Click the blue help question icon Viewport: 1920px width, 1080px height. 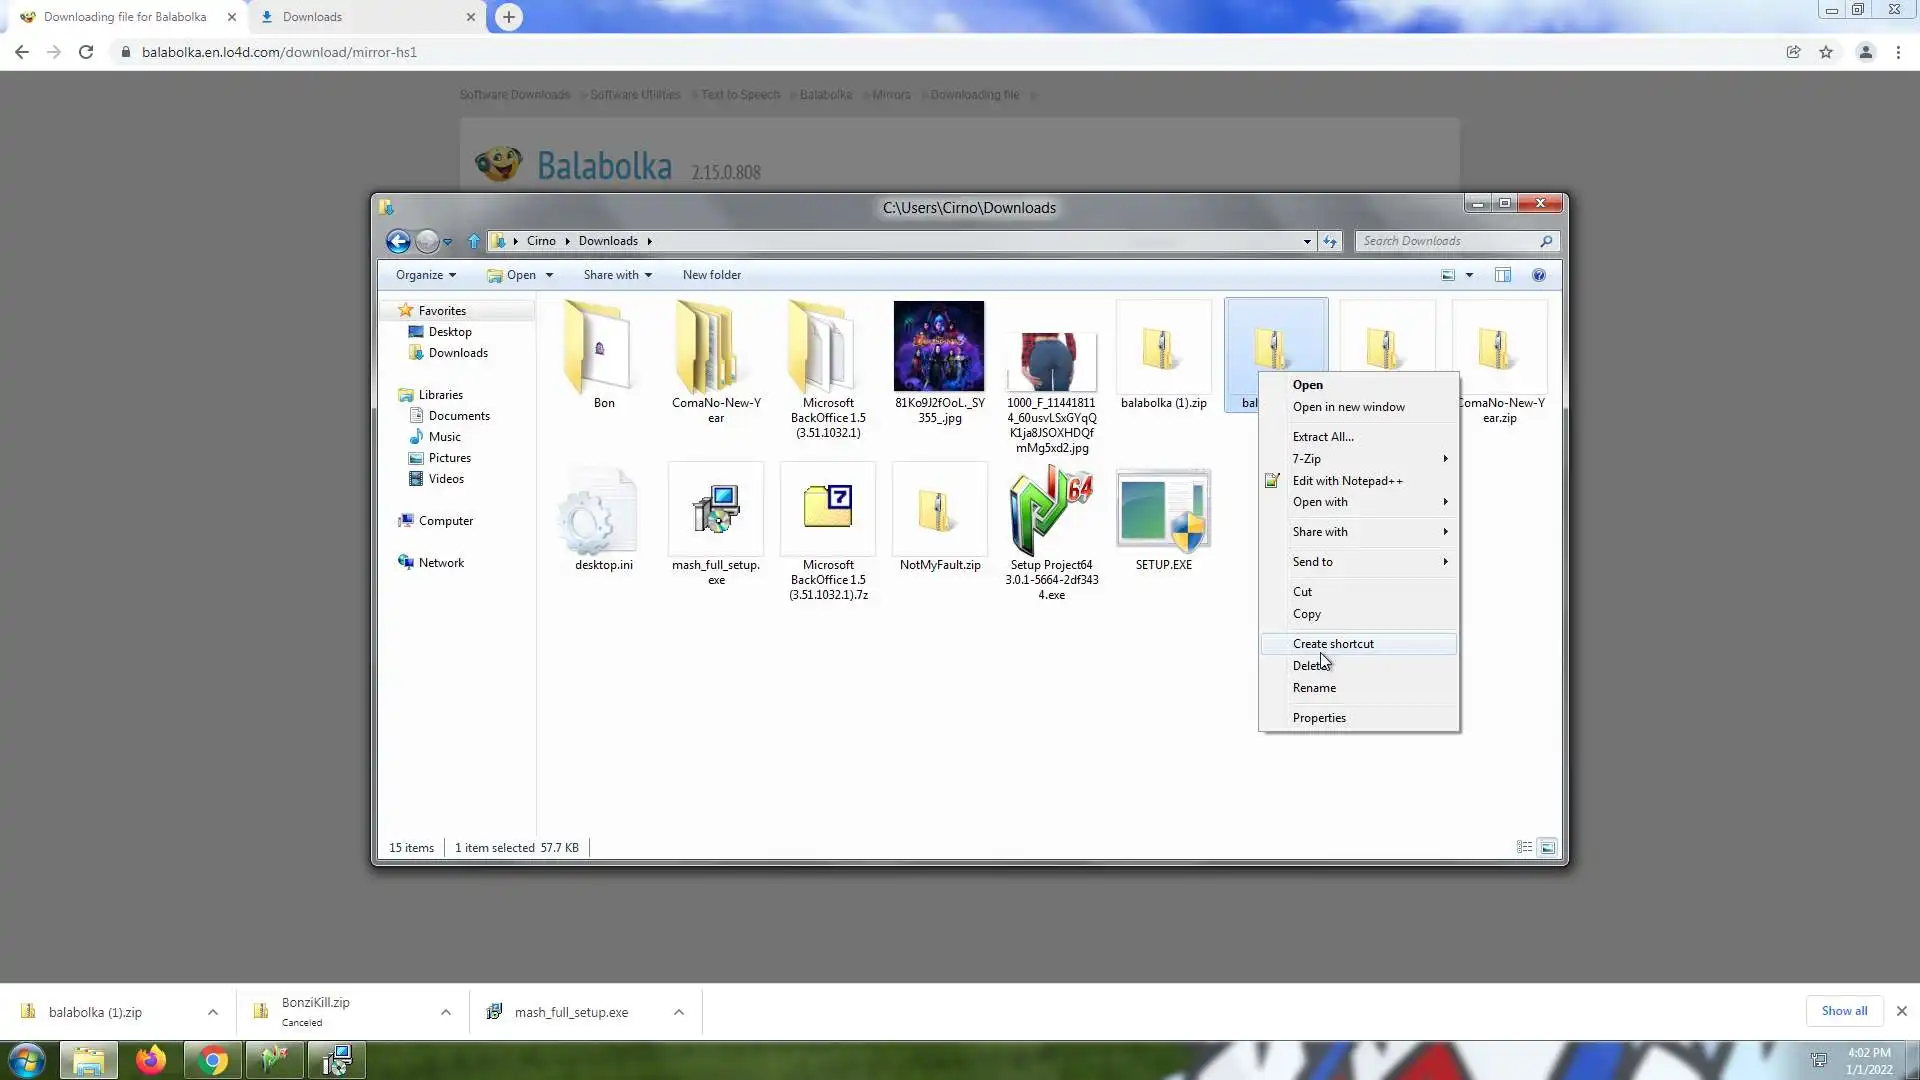(1539, 275)
